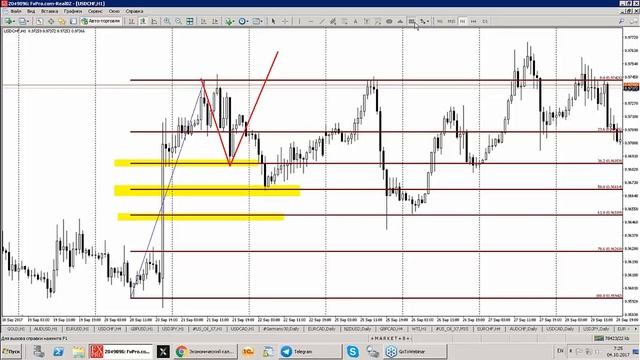Switch to the #Germany30,Daily chart tab
The height and width of the screenshot is (360, 640).
click(x=281, y=329)
